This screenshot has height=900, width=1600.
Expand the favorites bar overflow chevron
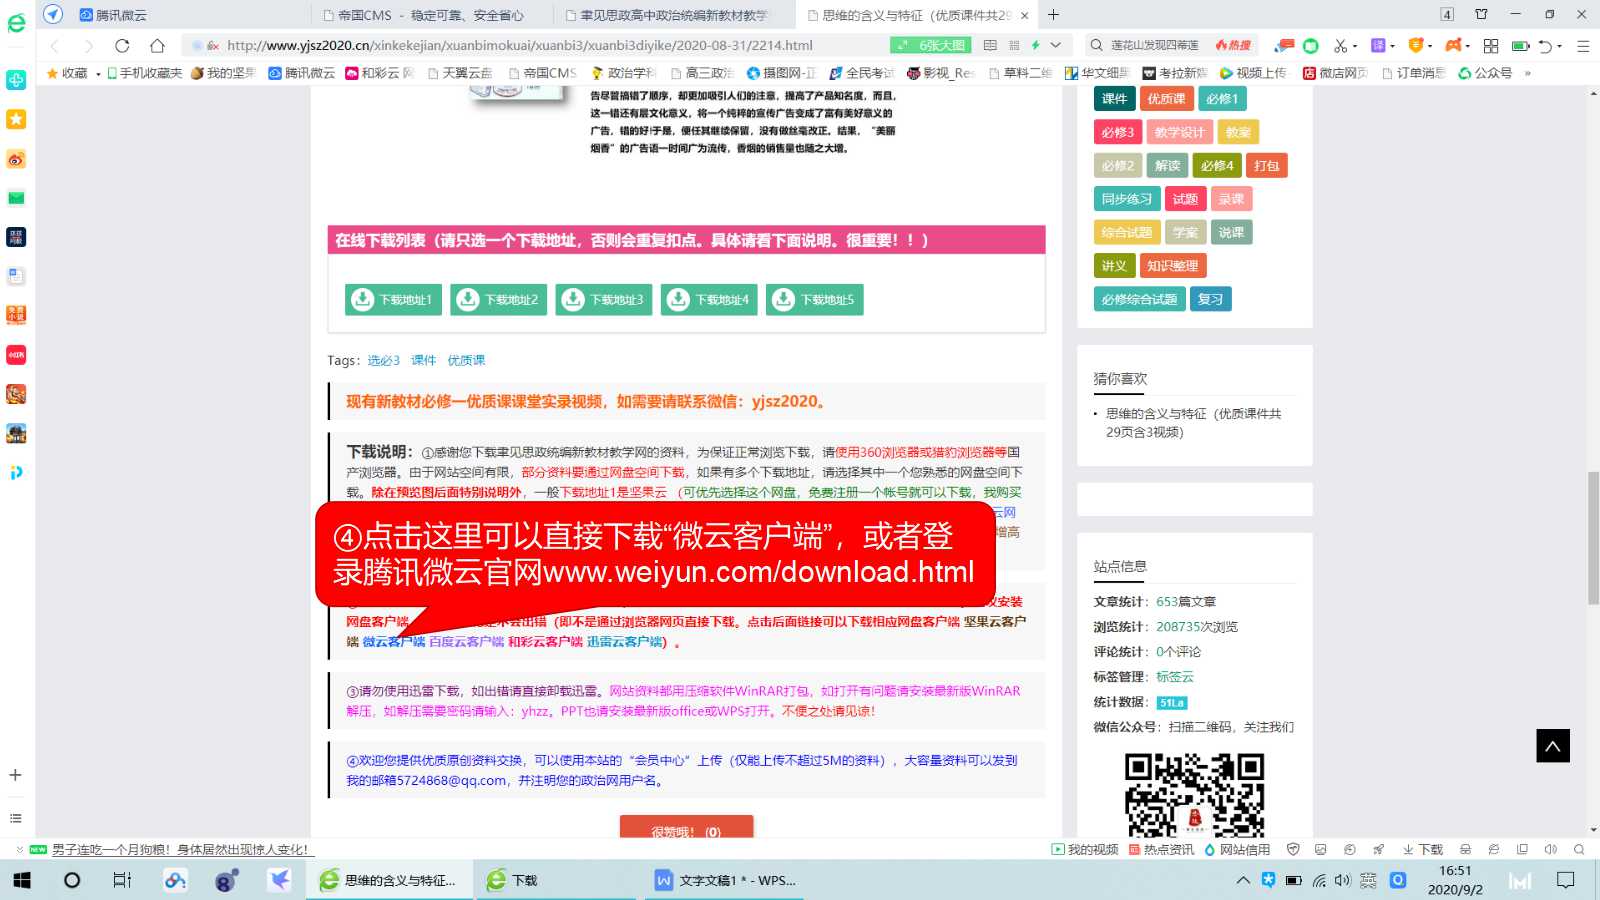coord(1528,73)
